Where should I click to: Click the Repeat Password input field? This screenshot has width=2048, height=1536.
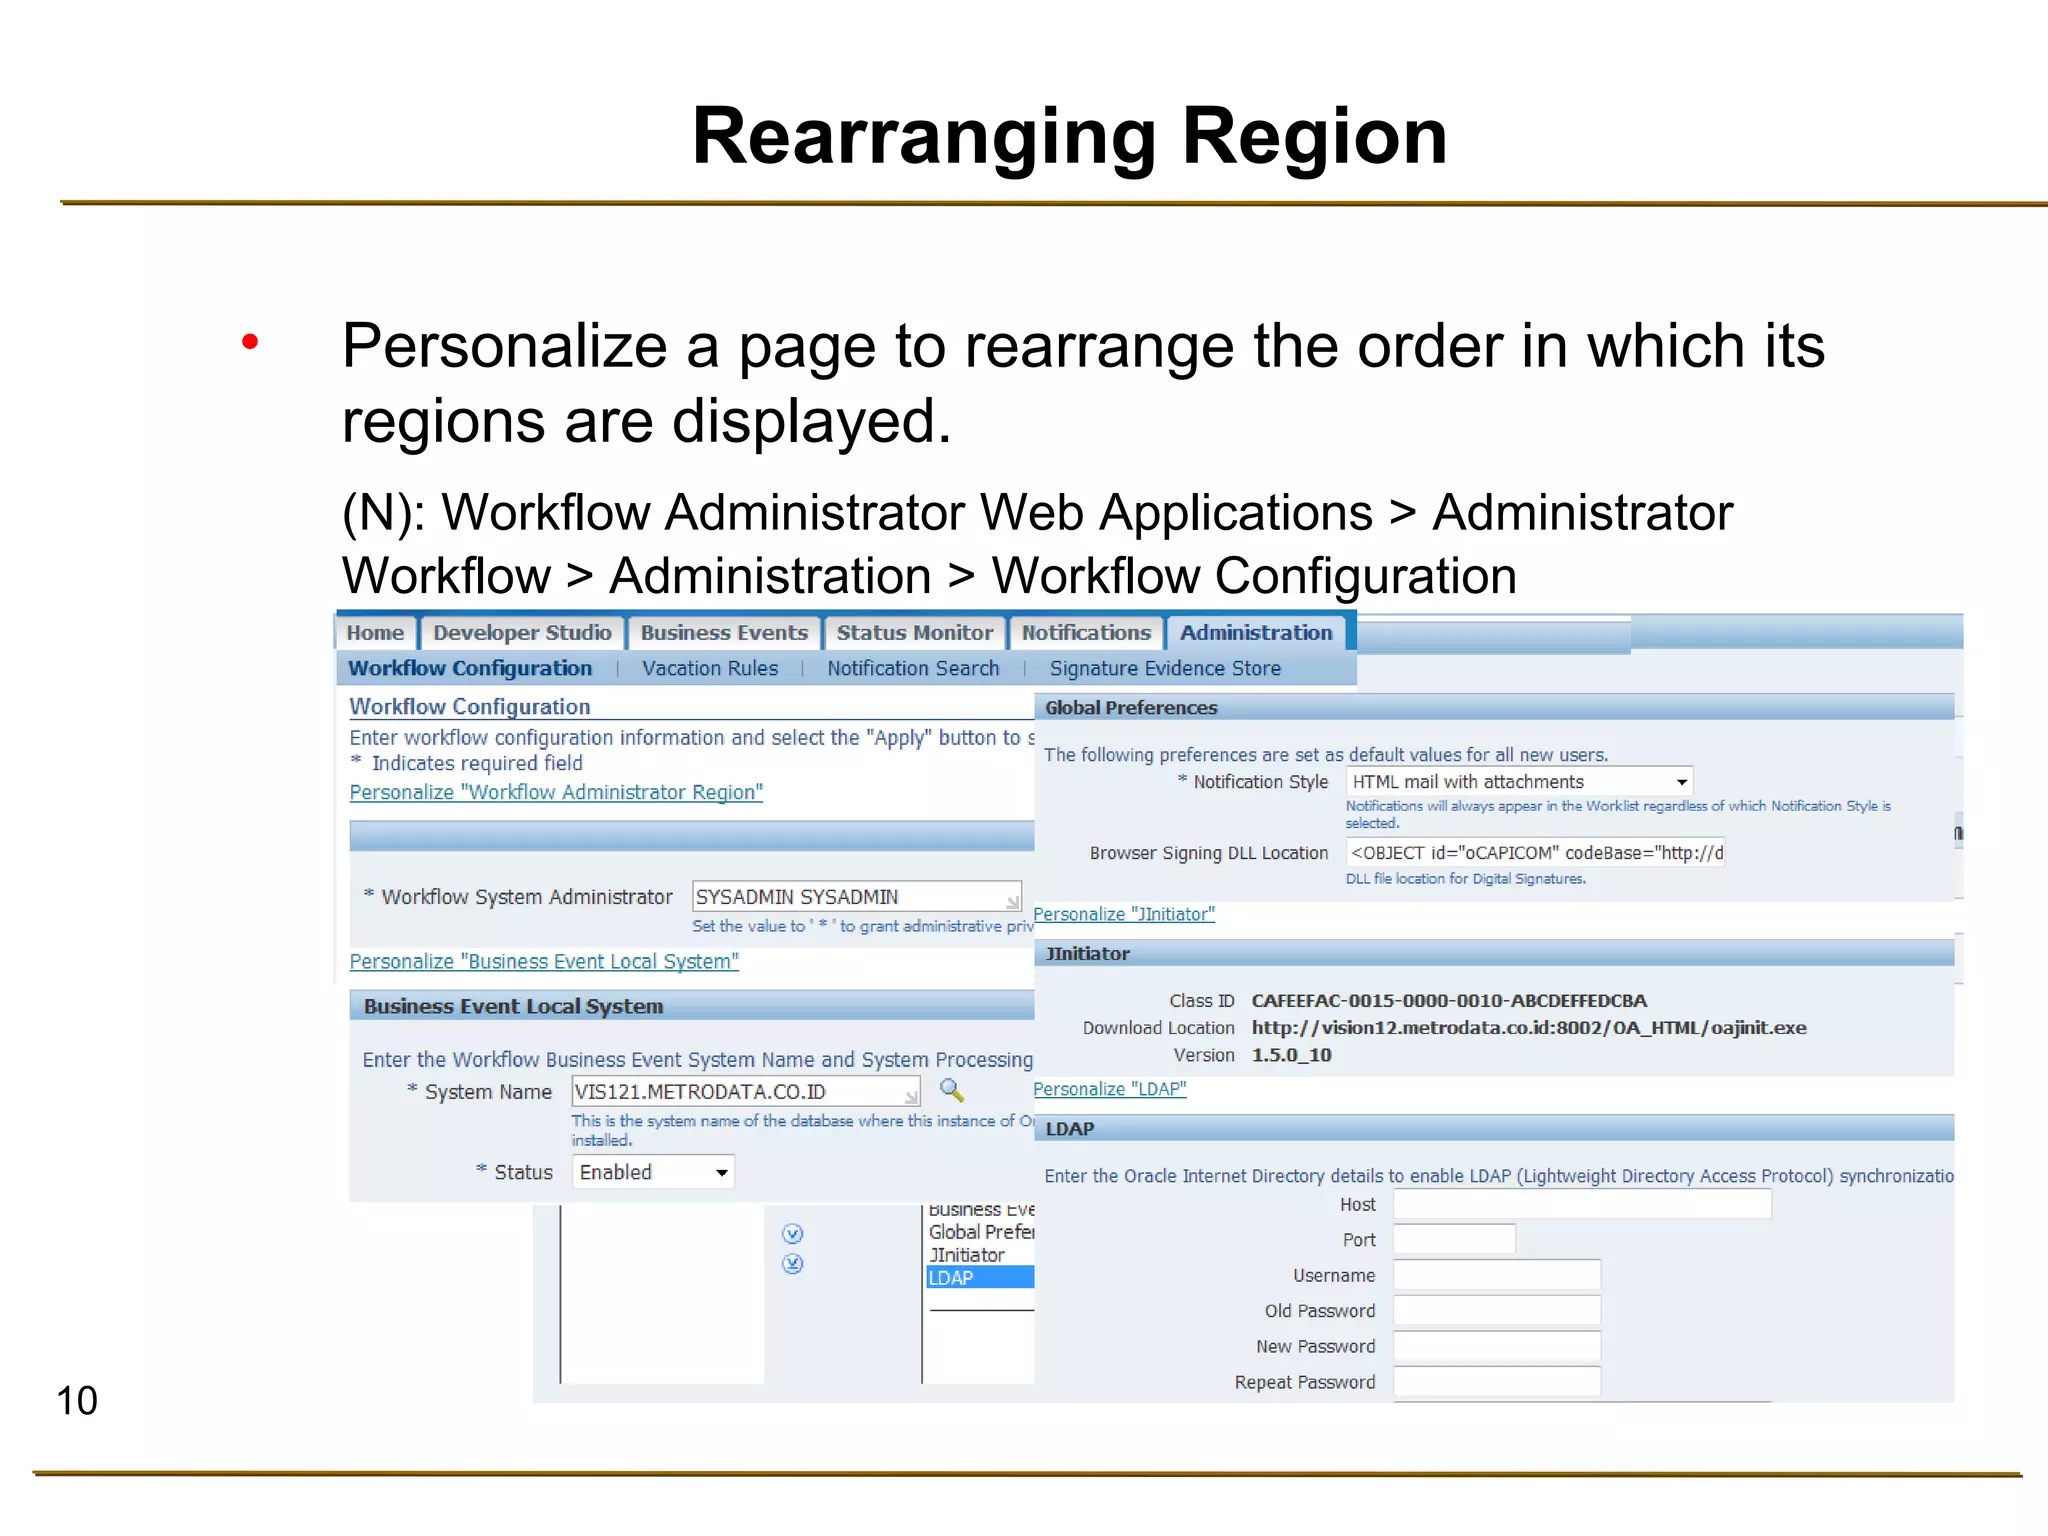[1497, 1382]
